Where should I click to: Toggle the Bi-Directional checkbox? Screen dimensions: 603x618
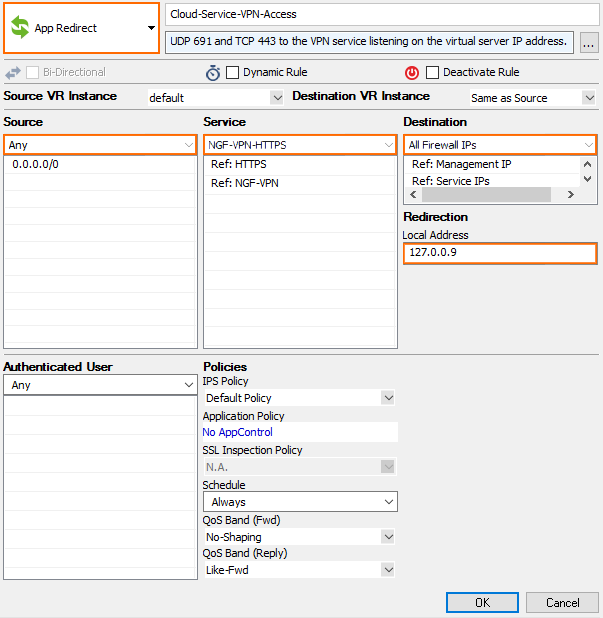coord(32,73)
